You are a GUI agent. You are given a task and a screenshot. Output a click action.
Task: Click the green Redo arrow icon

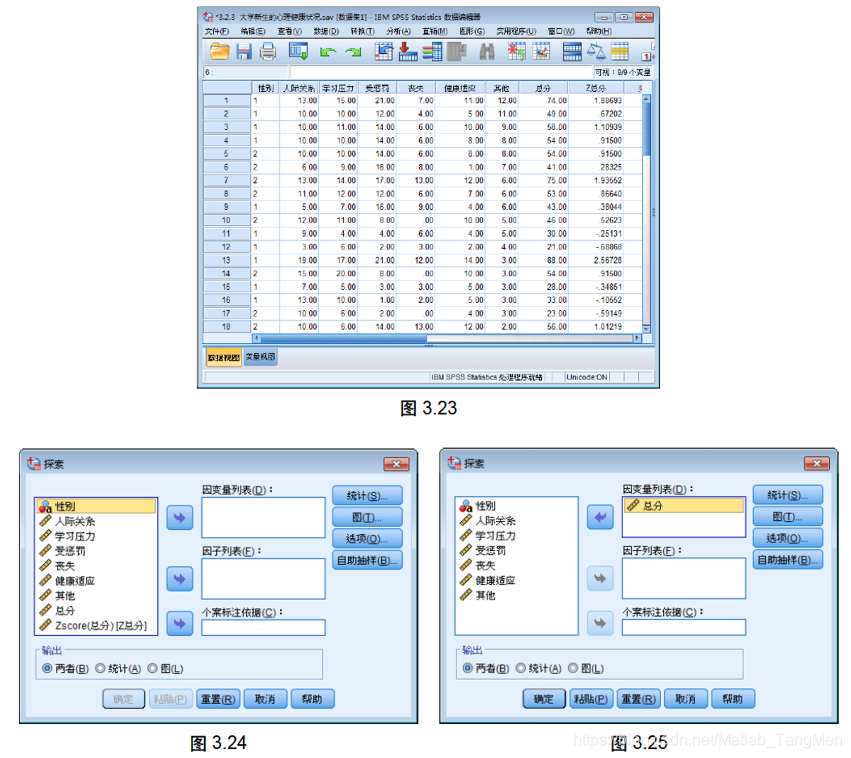(x=353, y=52)
